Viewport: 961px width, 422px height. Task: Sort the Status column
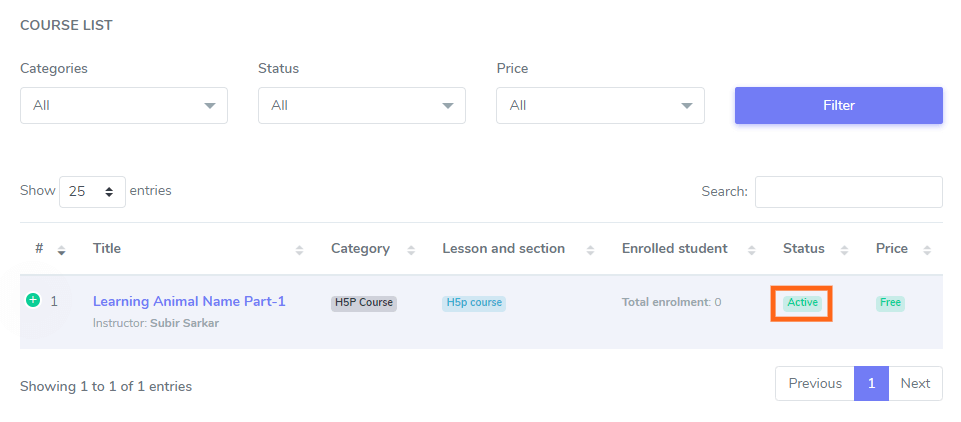(844, 250)
